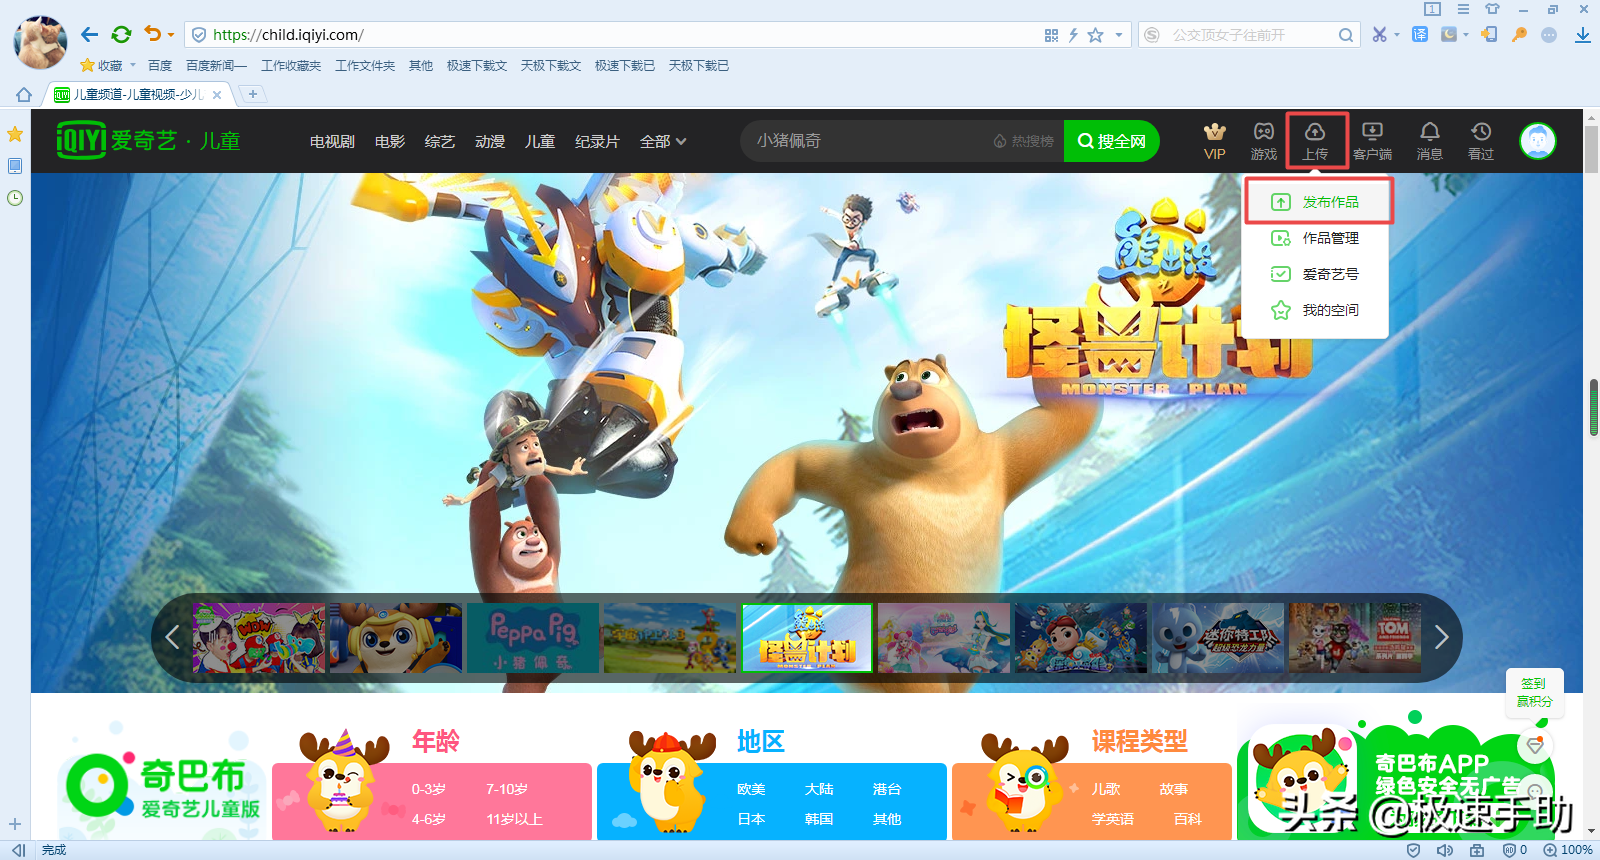Image resolution: width=1600 pixels, height=860 pixels.
Task: Click the translate icon in browser toolbar
Action: point(1420,34)
